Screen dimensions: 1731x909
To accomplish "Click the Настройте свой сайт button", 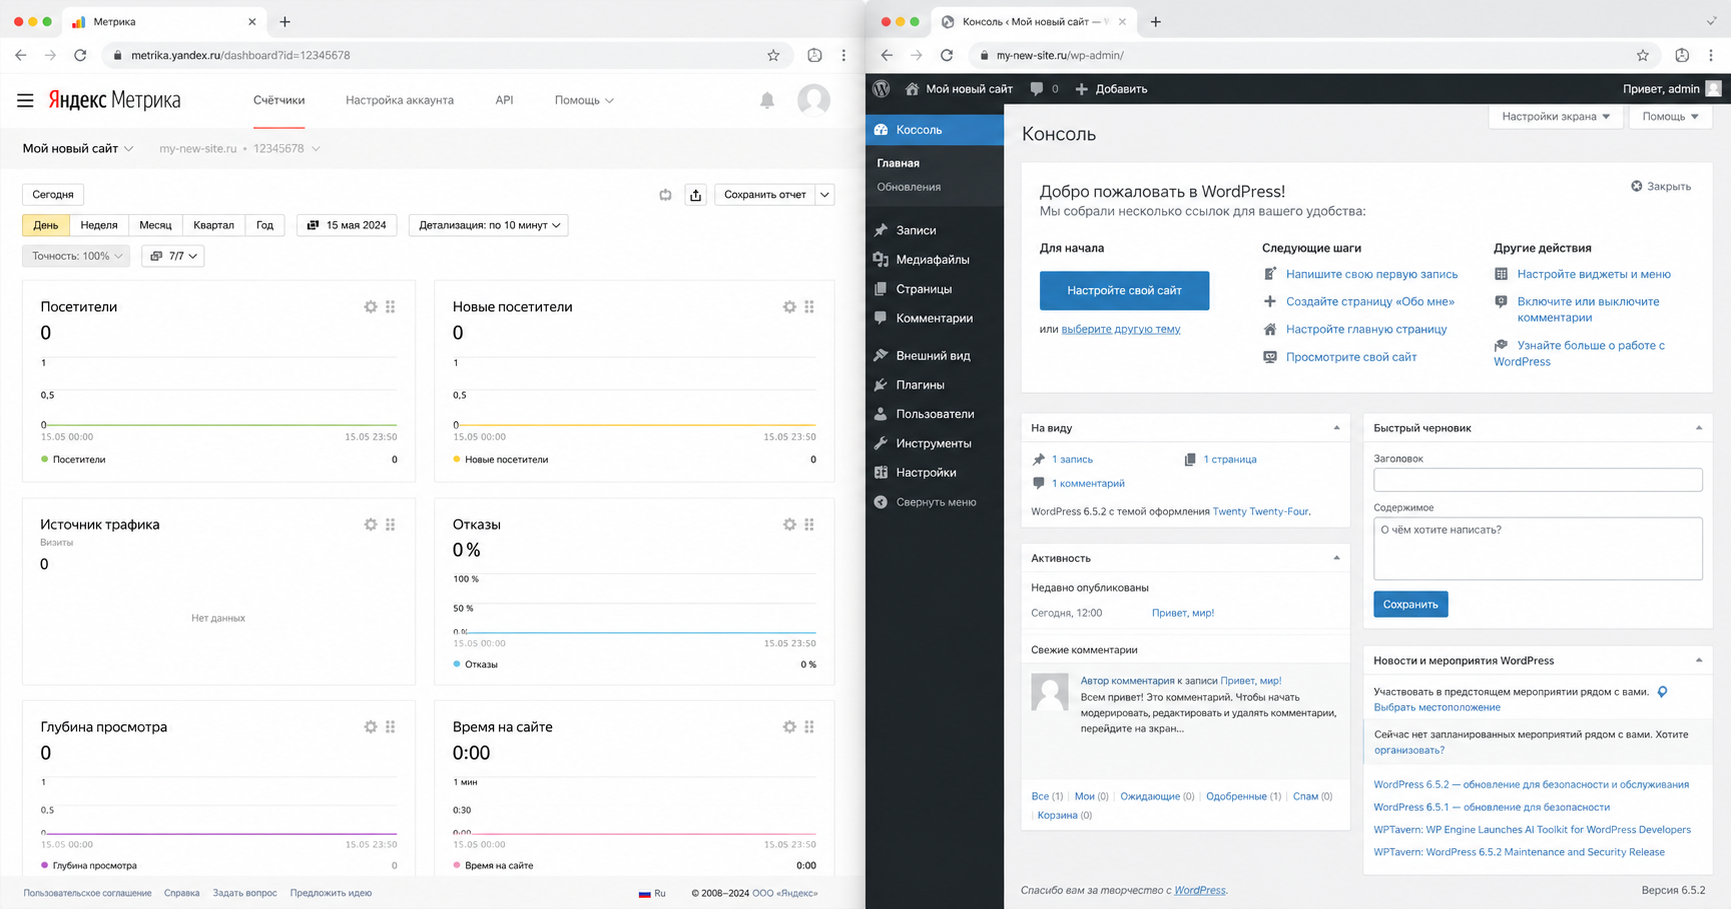I will point(1124,290).
